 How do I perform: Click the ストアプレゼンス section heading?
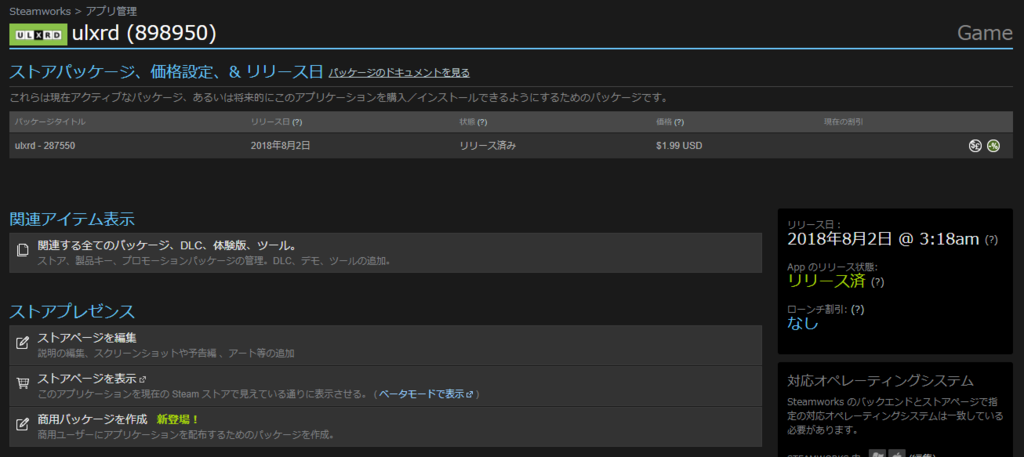click(72, 311)
